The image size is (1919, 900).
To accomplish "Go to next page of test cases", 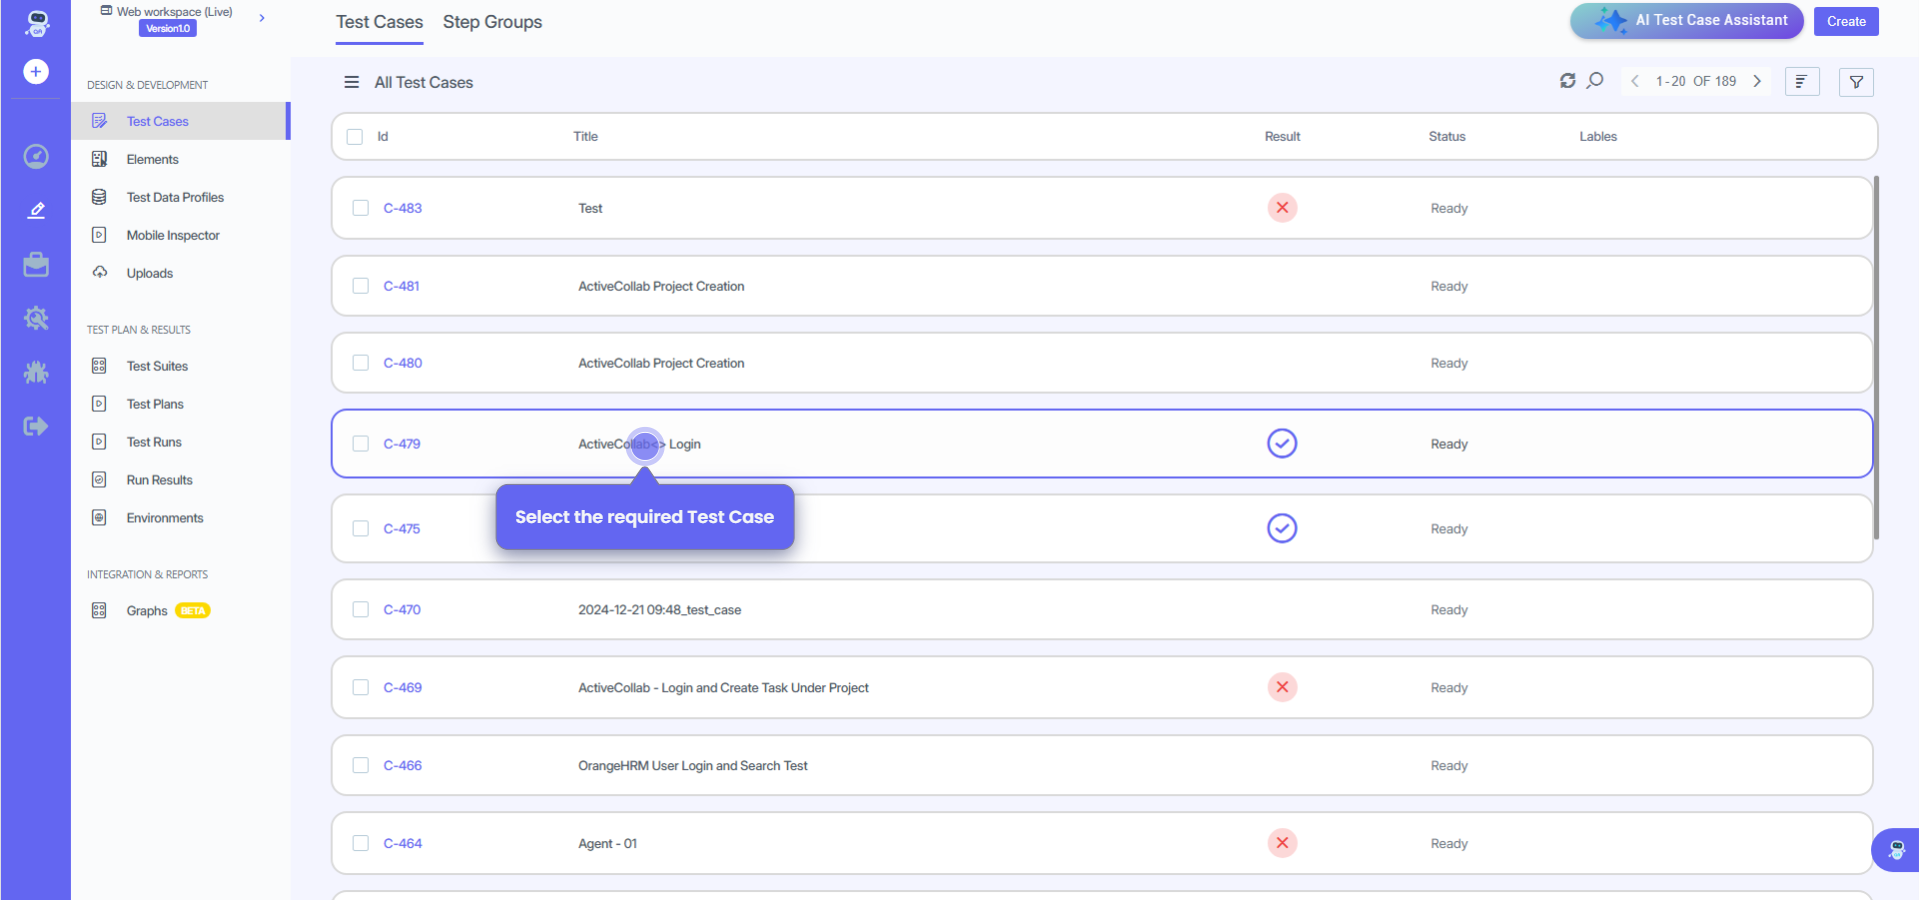I will [x=1757, y=81].
